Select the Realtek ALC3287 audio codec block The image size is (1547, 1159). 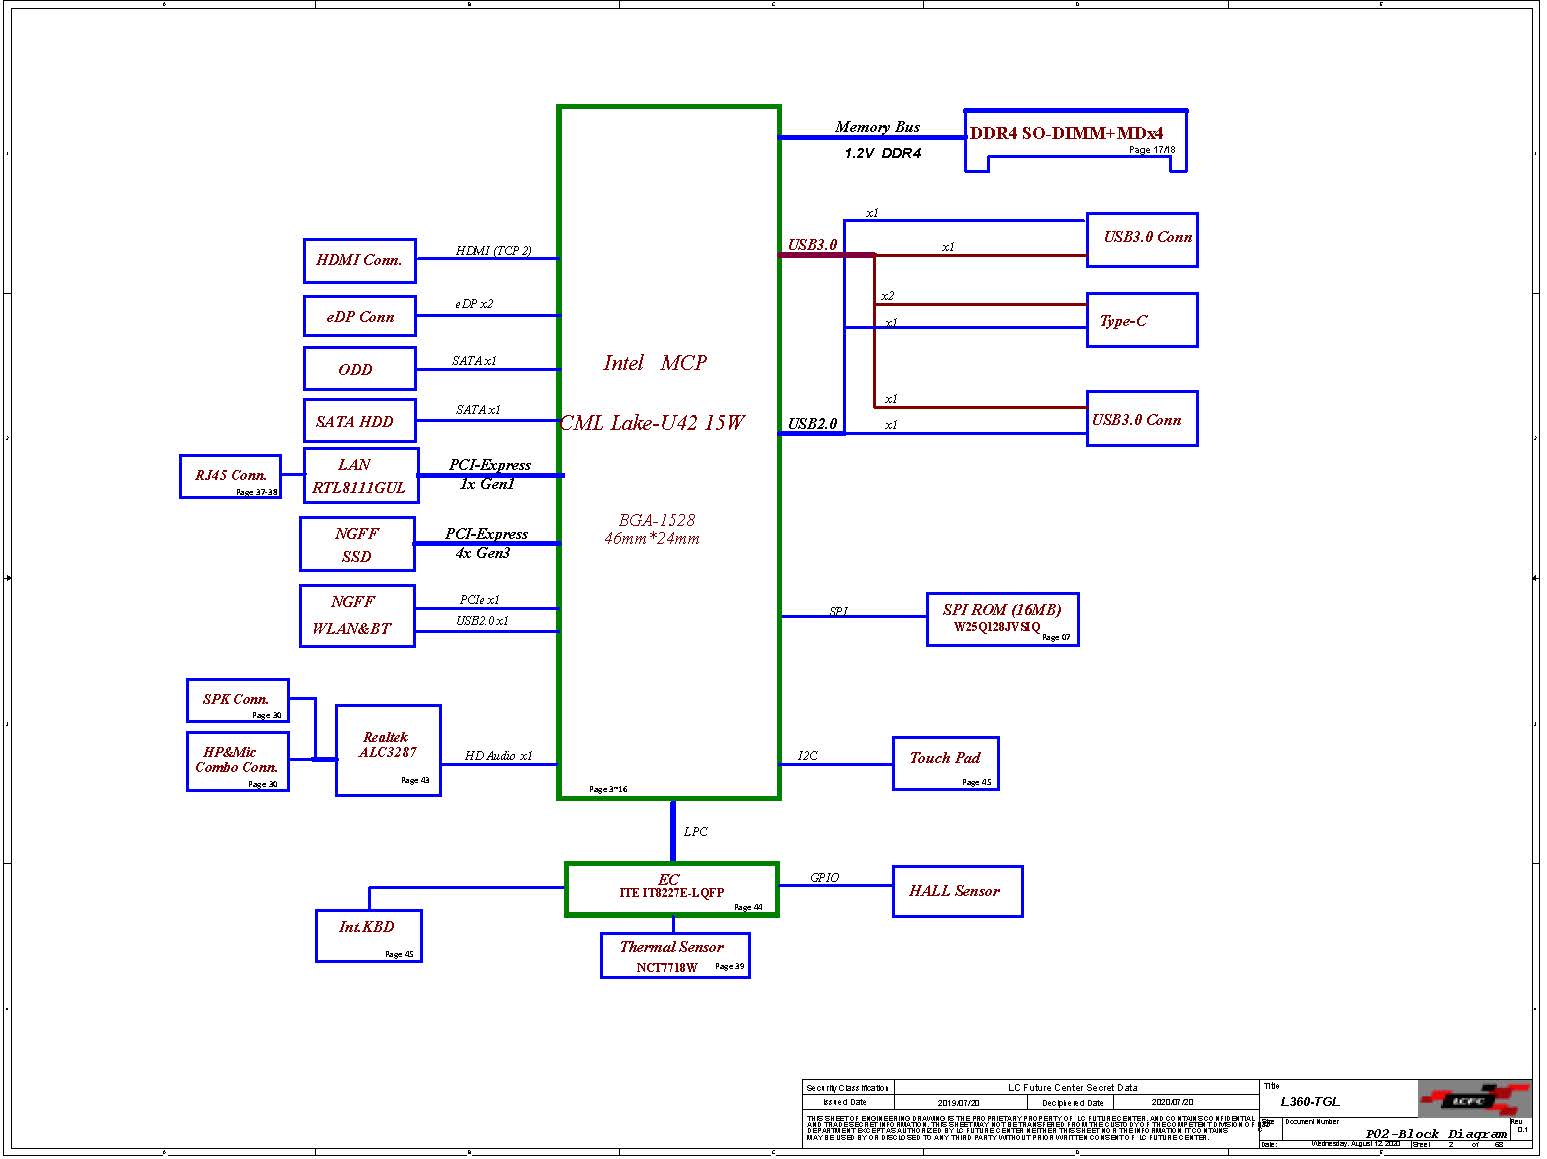coord(388,750)
